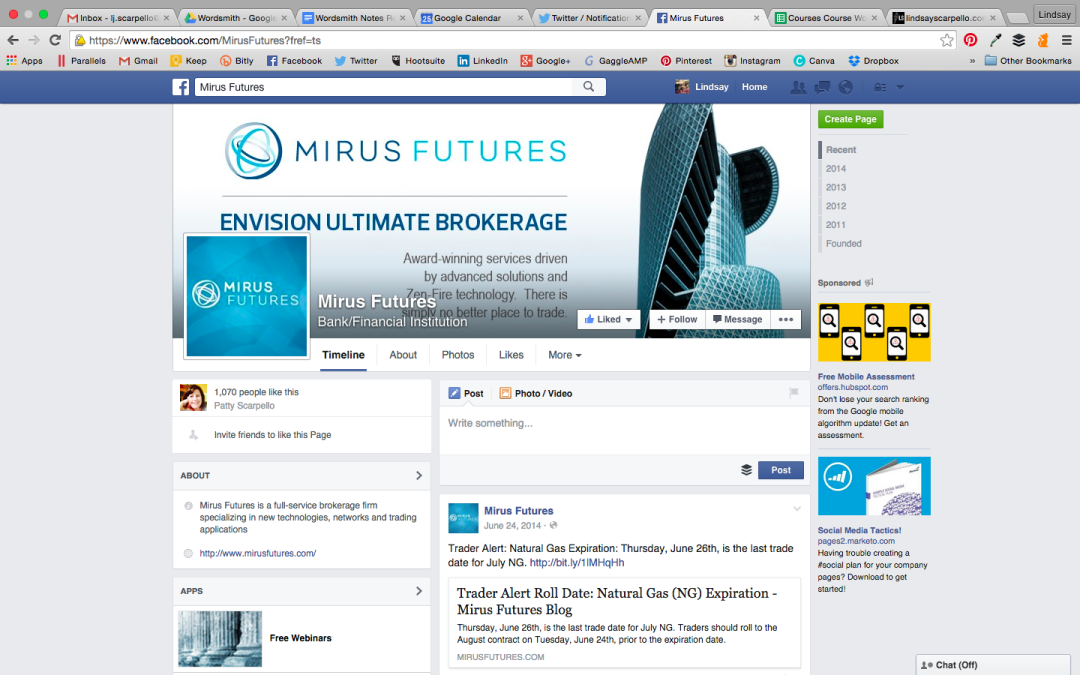Expand the ABOUT section chevron
This screenshot has width=1080, height=675.
(419, 475)
